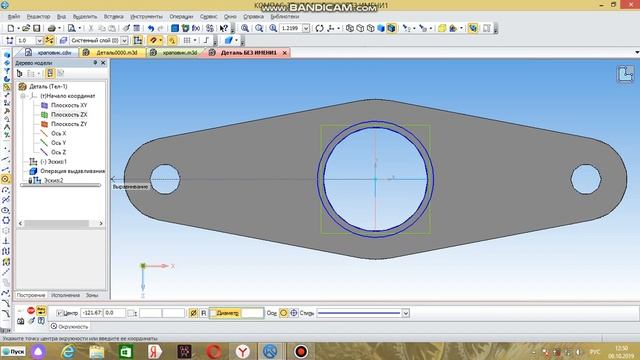
Task: Click the diameter value field
Action: coord(252,313)
